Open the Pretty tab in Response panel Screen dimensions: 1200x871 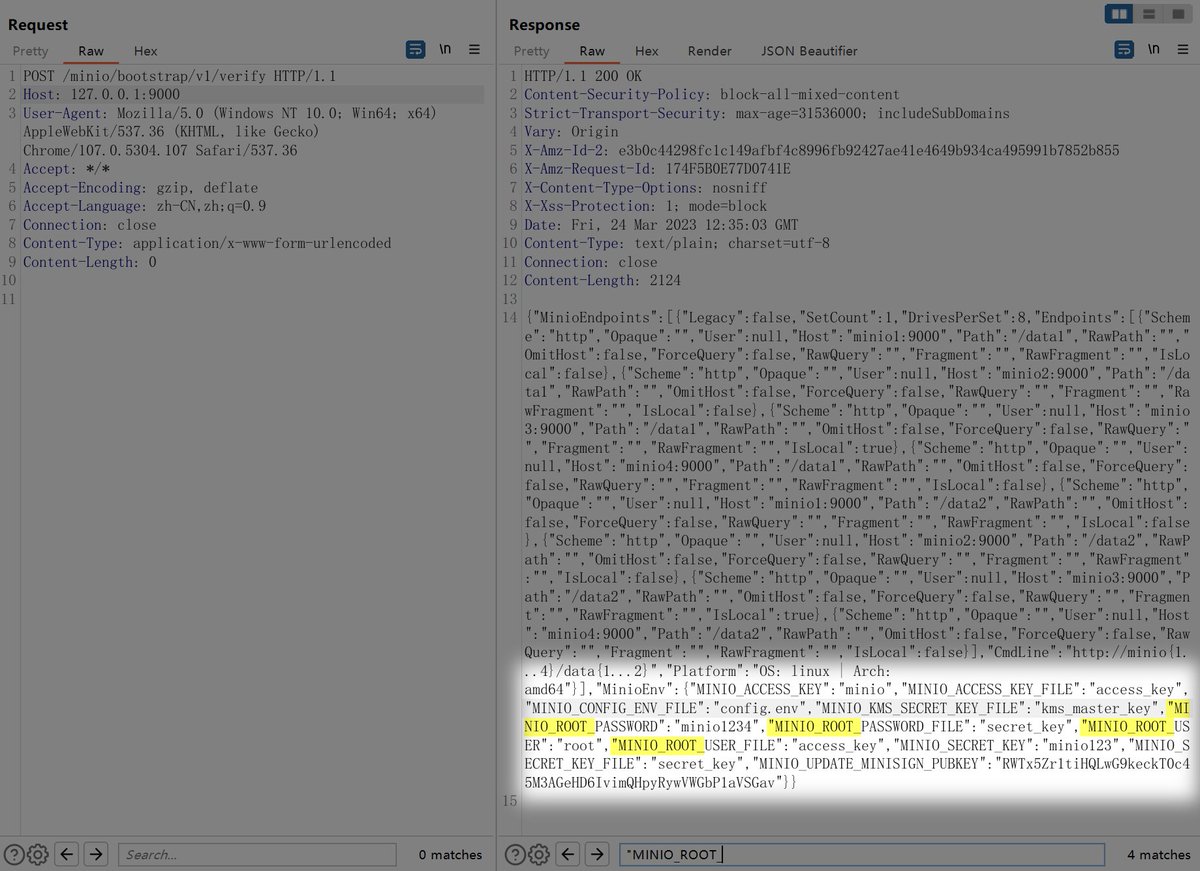pos(531,51)
